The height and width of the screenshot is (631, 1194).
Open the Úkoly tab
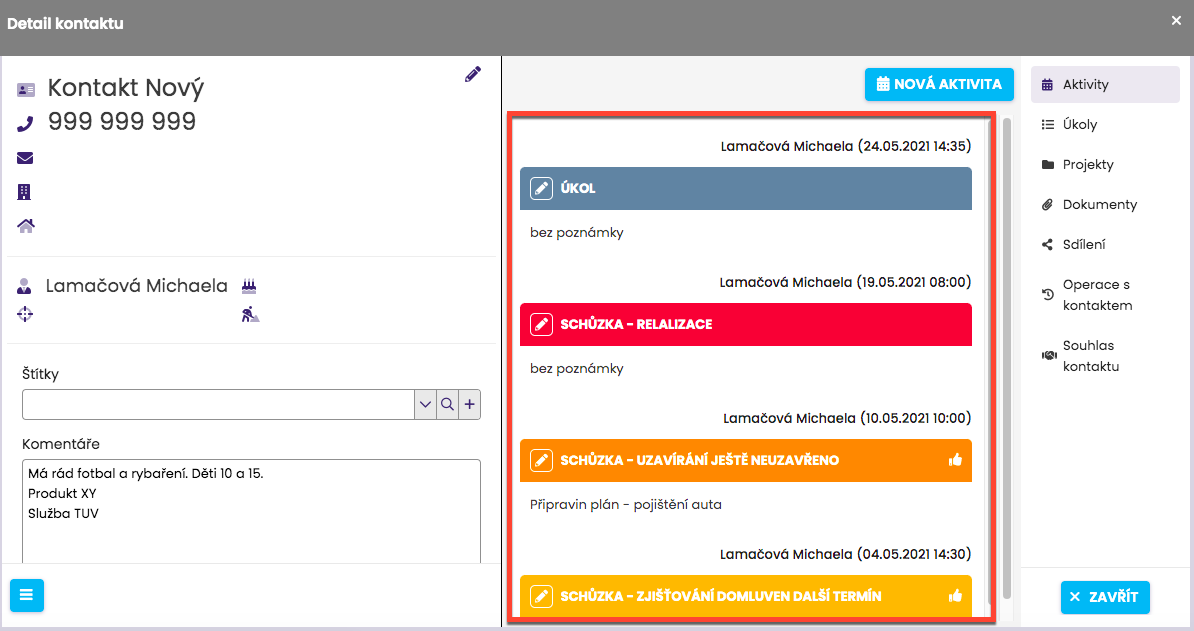[1079, 125]
